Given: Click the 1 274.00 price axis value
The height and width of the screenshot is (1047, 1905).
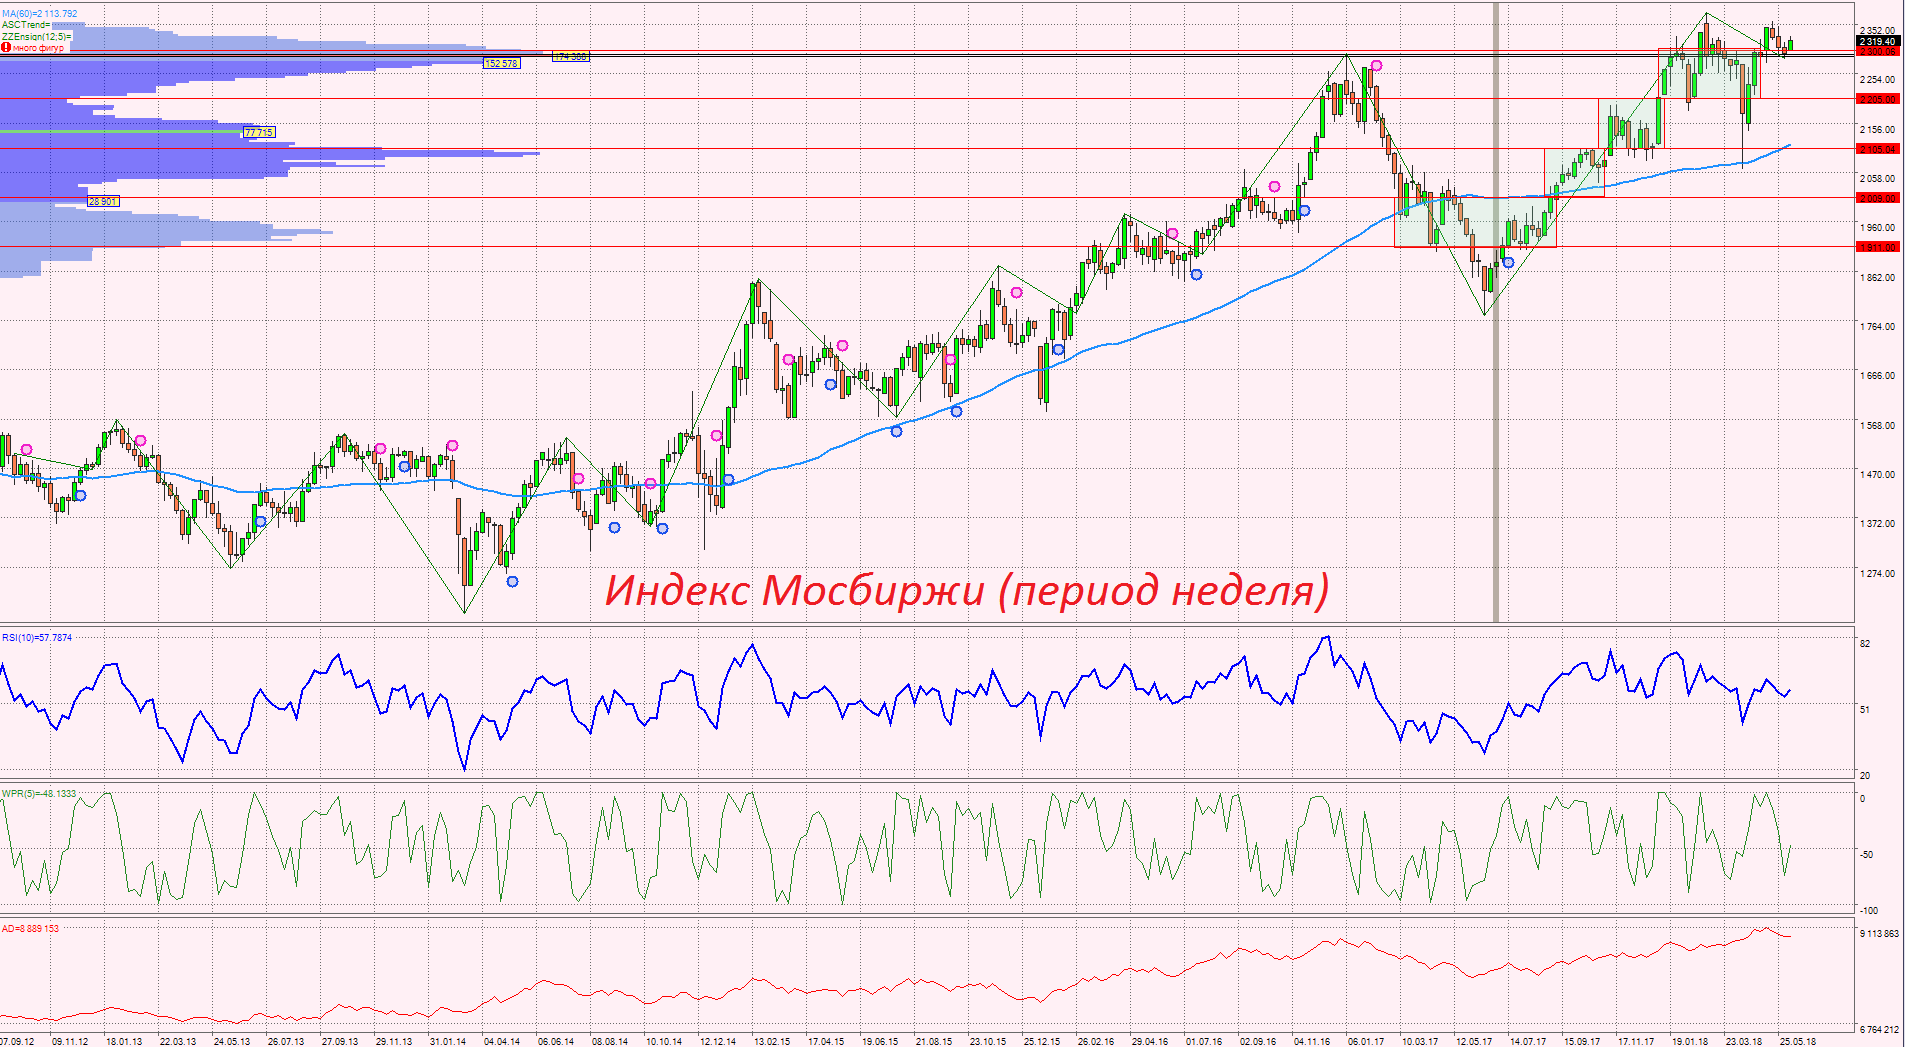Looking at the screenshot, I should coord(1877,573).
